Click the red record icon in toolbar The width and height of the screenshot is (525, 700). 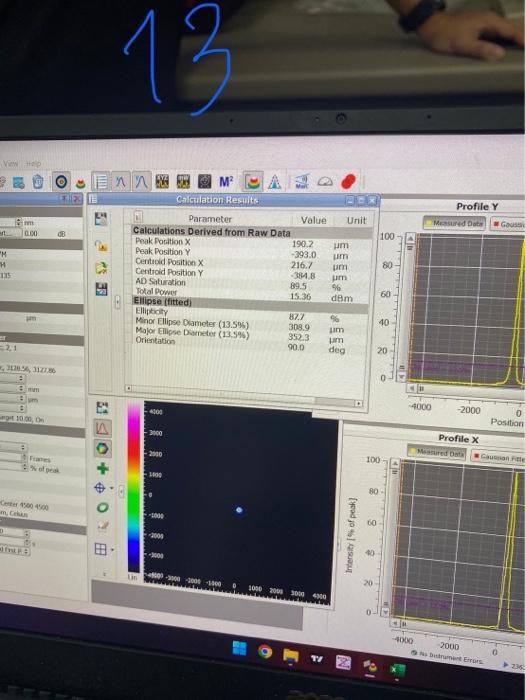[x=348, y=181]
